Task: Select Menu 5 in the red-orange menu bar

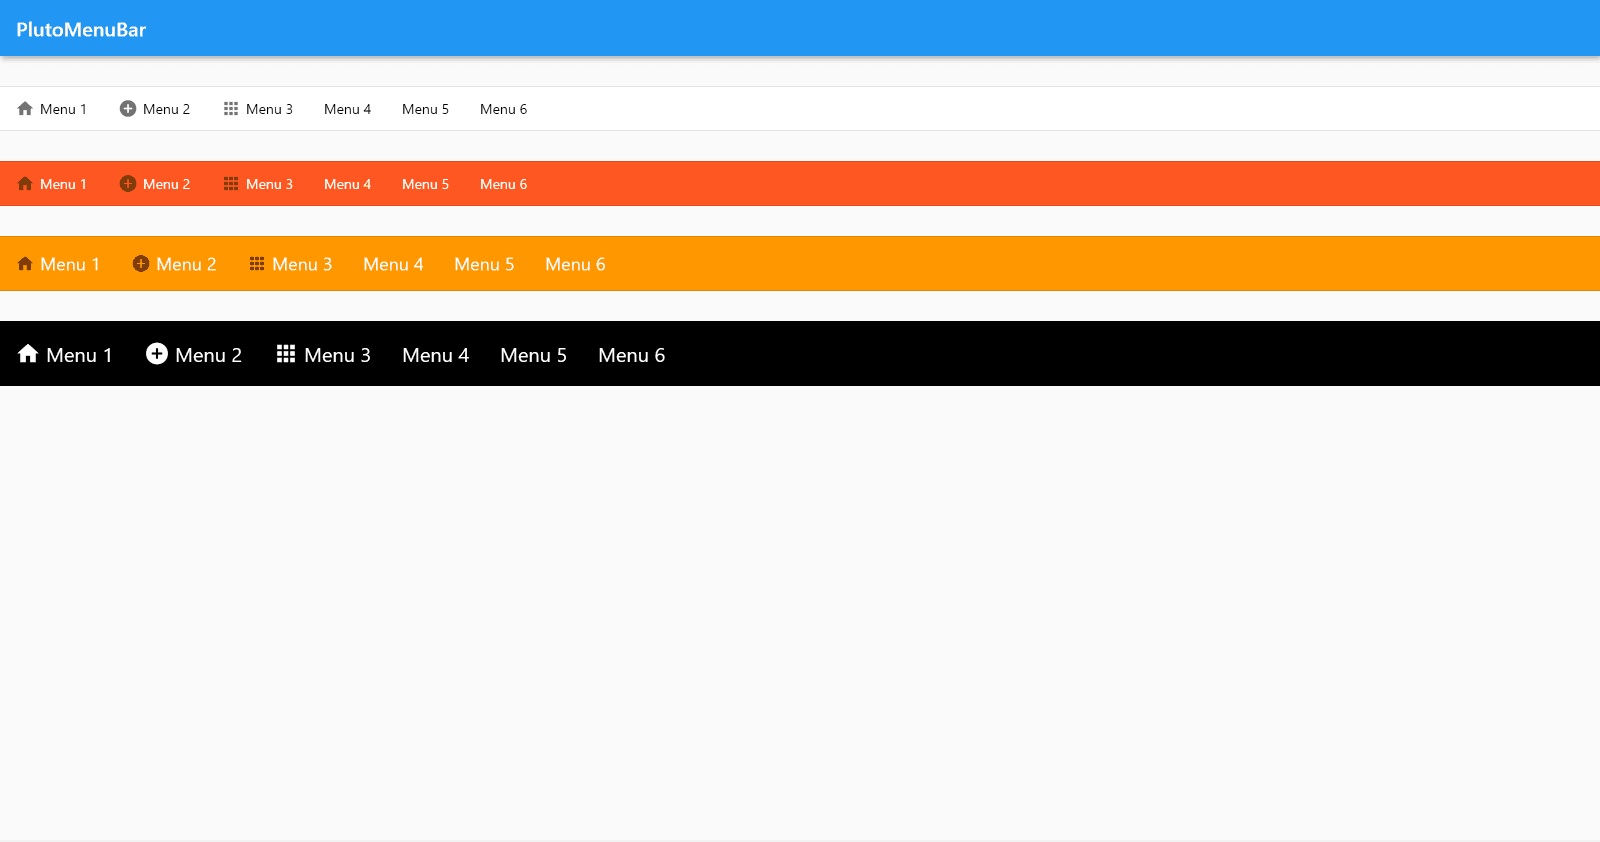Action: click(x=425, y=184)
